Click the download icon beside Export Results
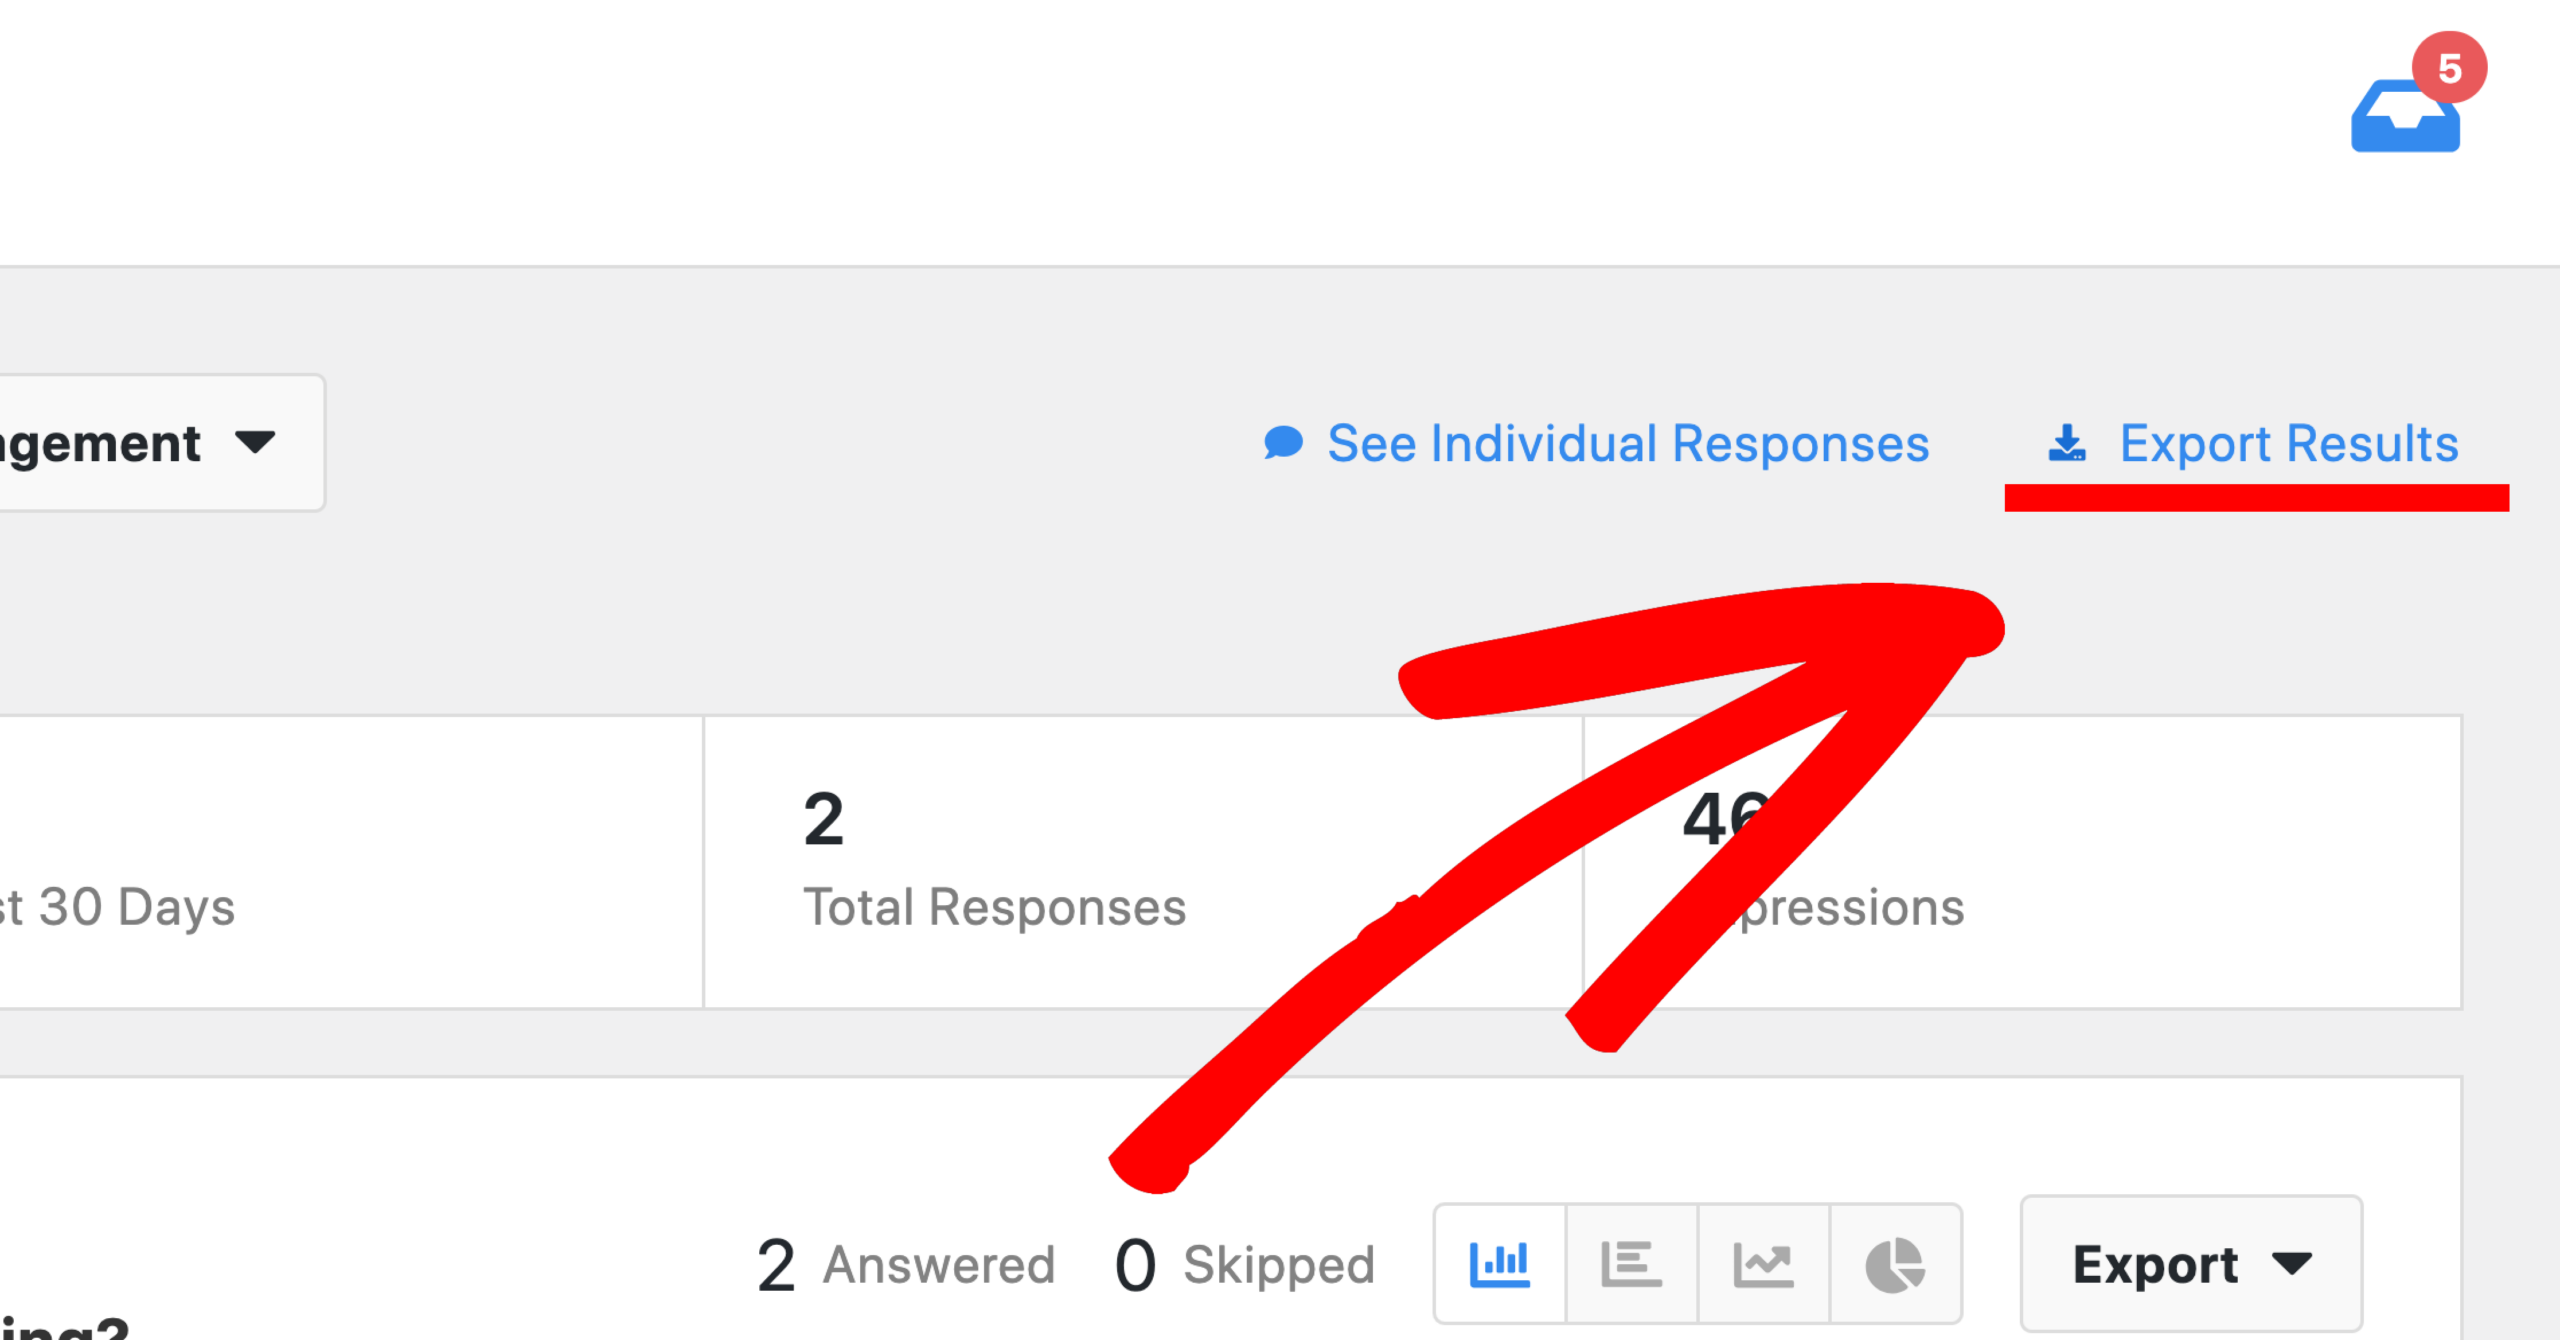Screen dimensions: 2560x1340 (x=2067, y=443)
